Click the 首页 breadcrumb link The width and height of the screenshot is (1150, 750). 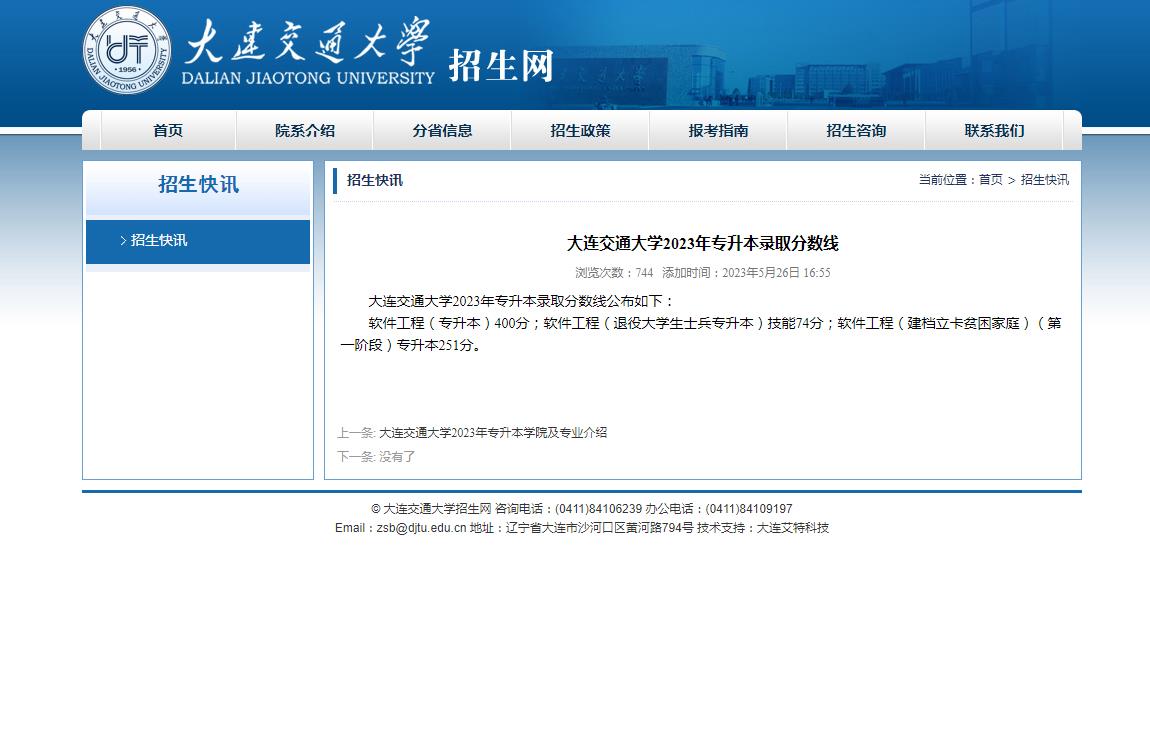click(990, 180)
